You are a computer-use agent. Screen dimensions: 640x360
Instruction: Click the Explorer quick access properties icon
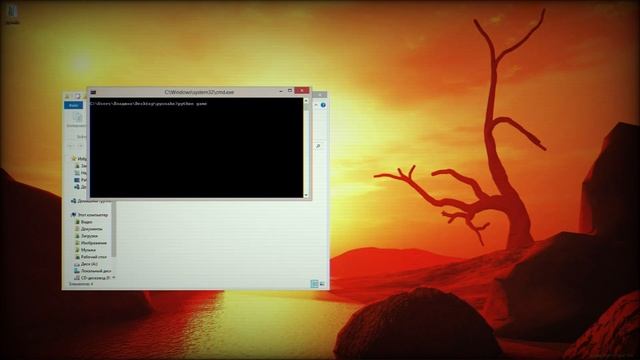click(78, 96)
